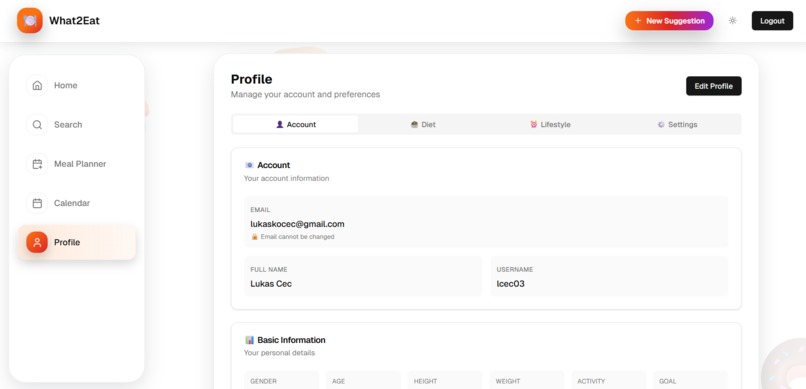Click the What2Eat brand name
Image resolution: width=806 pixels, height=389 pixels.
tap(75, 21)
